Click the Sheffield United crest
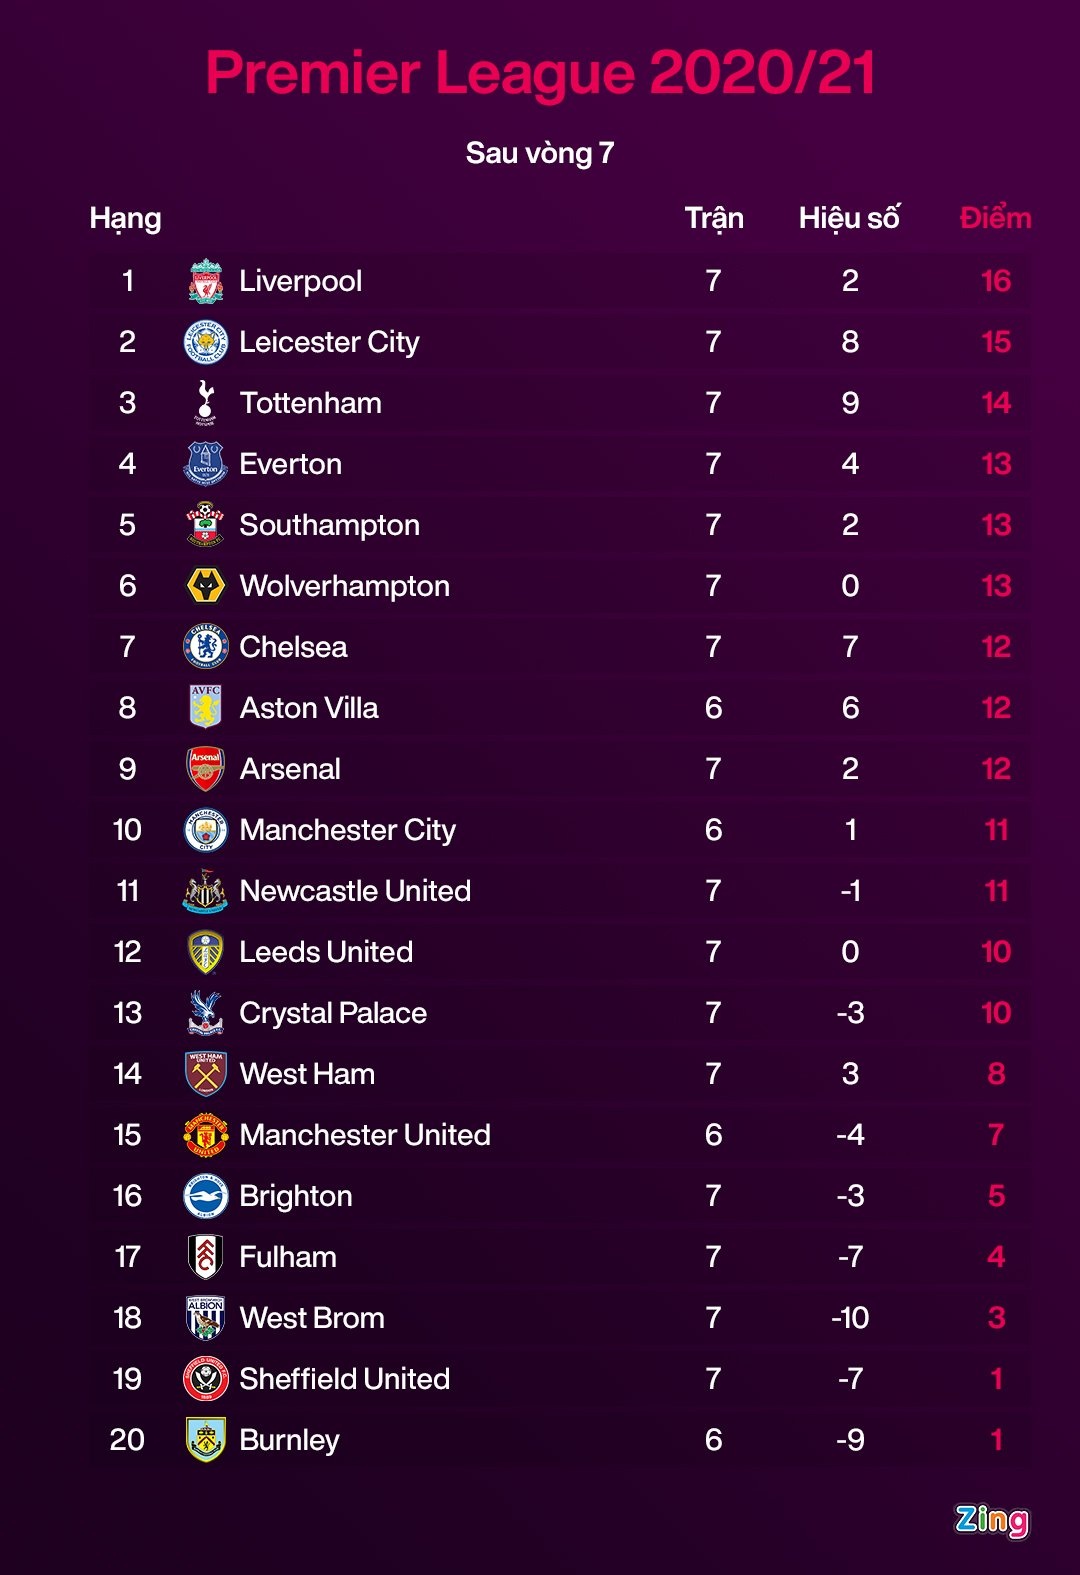This screenshot has height=1575, width=1080. point(206,1379)
